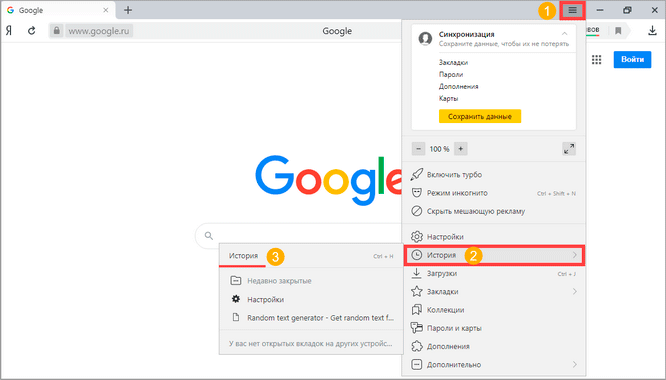Click the collections bookmark icon
Viewport: 666px width, 380px height.
click(417, 310)
